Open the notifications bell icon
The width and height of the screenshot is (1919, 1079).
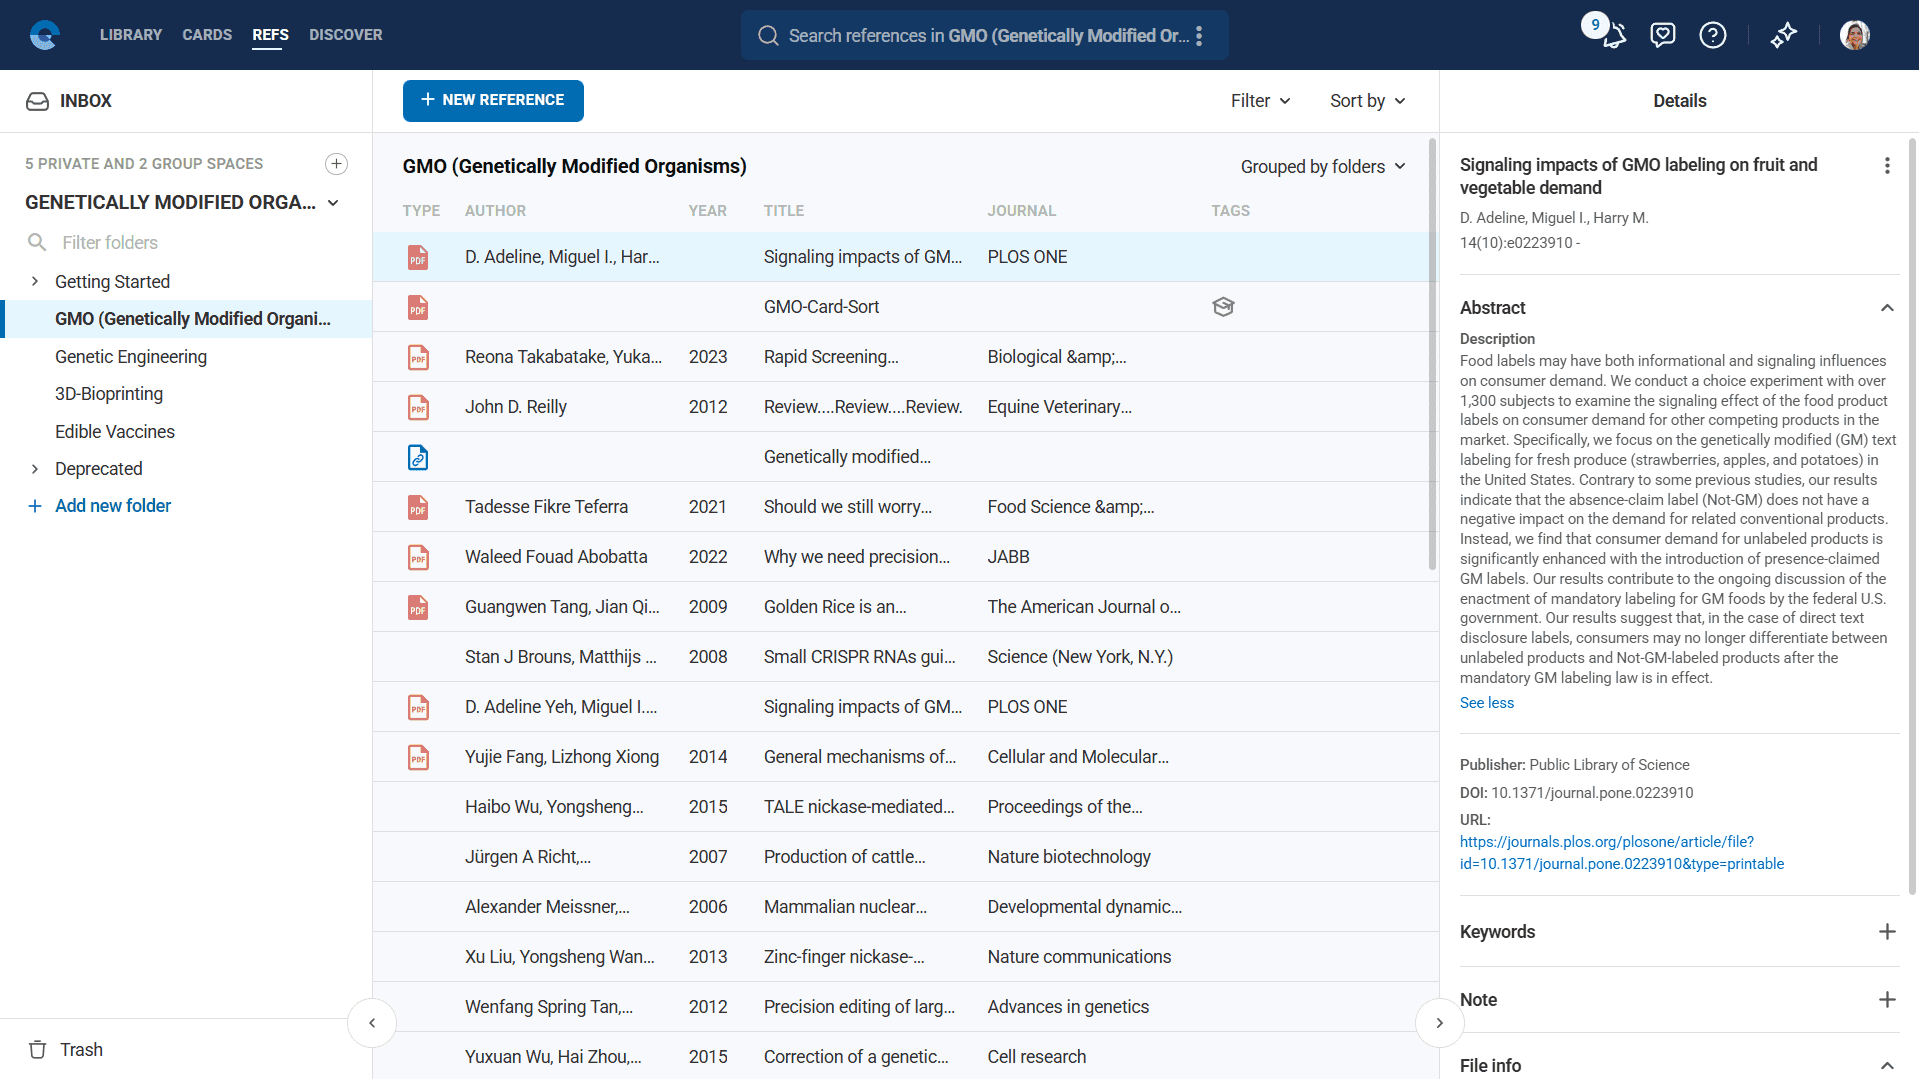pyautogui.click(x=1613, y=36)
